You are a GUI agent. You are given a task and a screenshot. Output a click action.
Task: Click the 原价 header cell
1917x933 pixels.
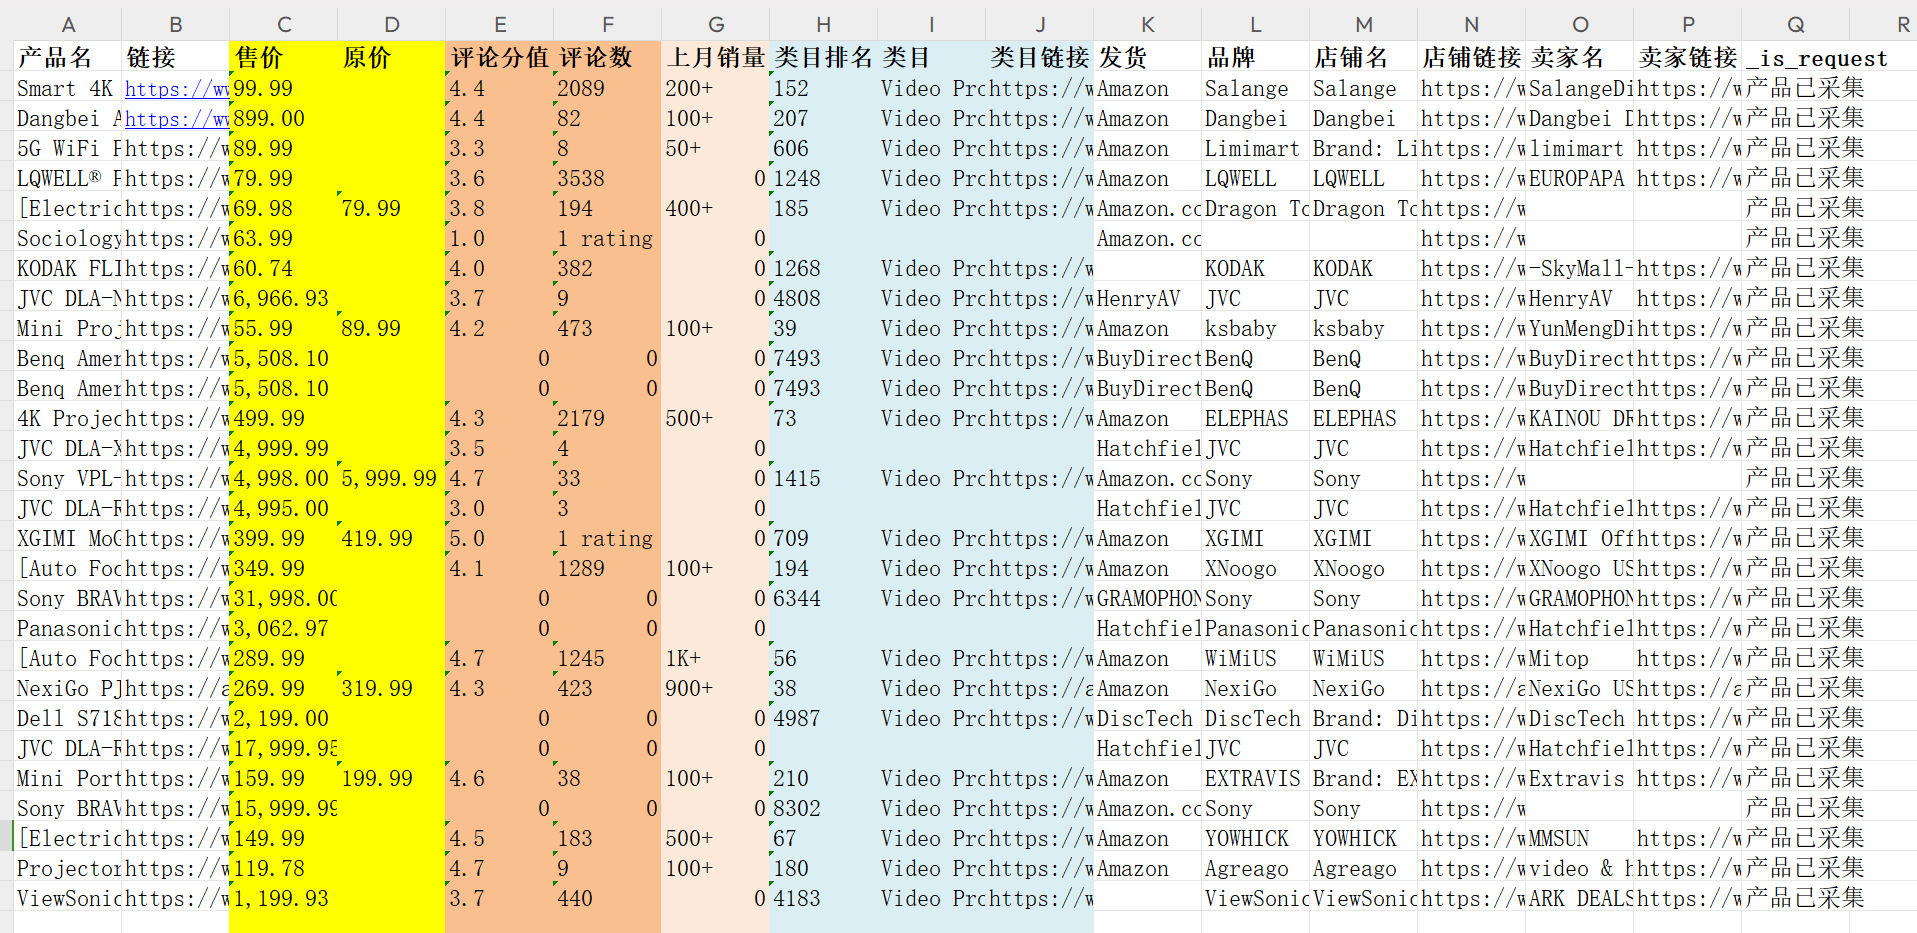(392, 57)
